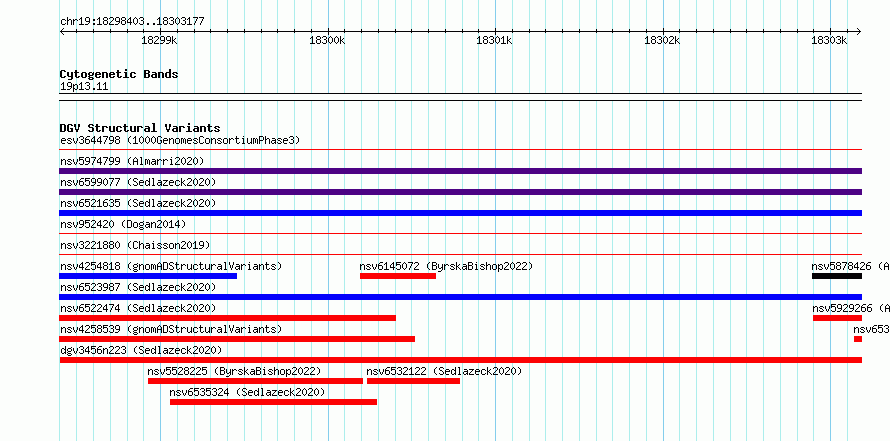Click the long red bar of dgv3456n223
This screenshot has height=441, width=890.
460,360
